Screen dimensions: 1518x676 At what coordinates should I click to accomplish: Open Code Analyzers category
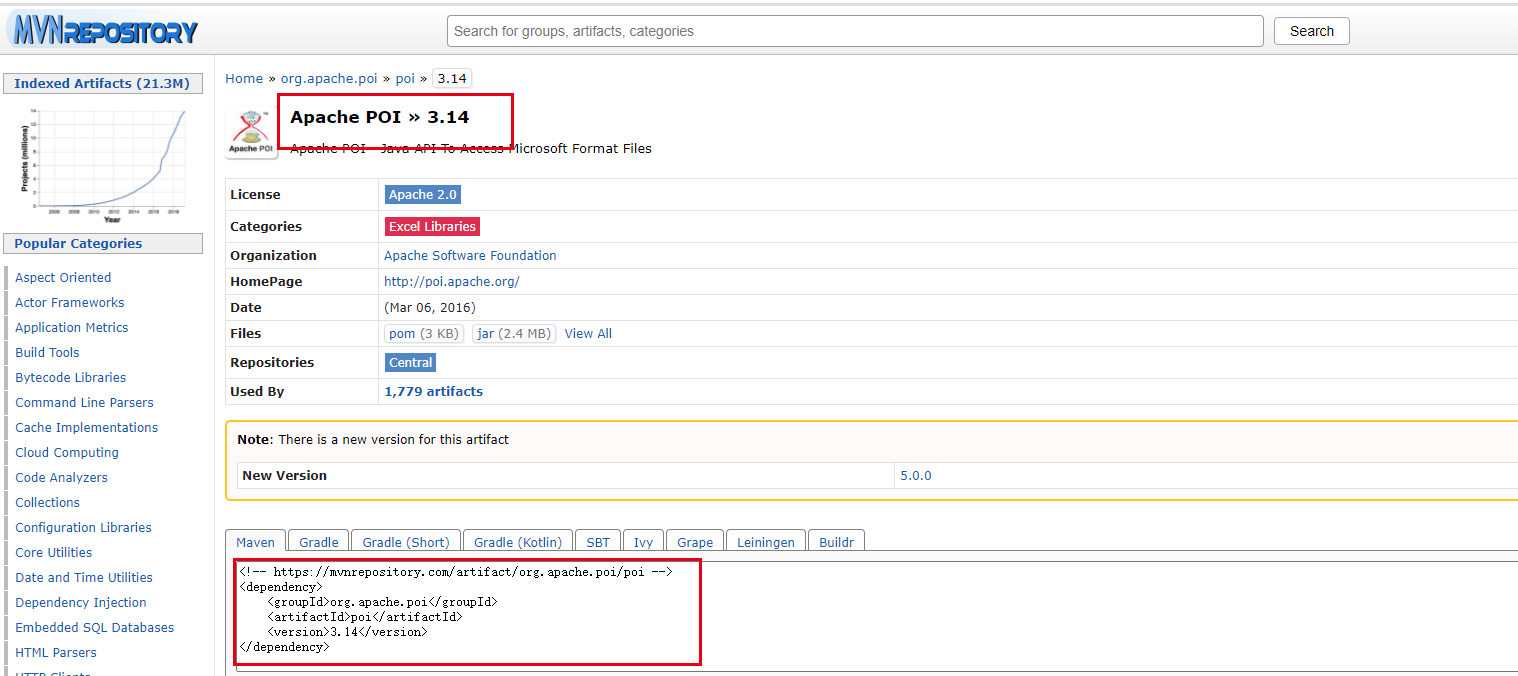[x=61, y=478]
